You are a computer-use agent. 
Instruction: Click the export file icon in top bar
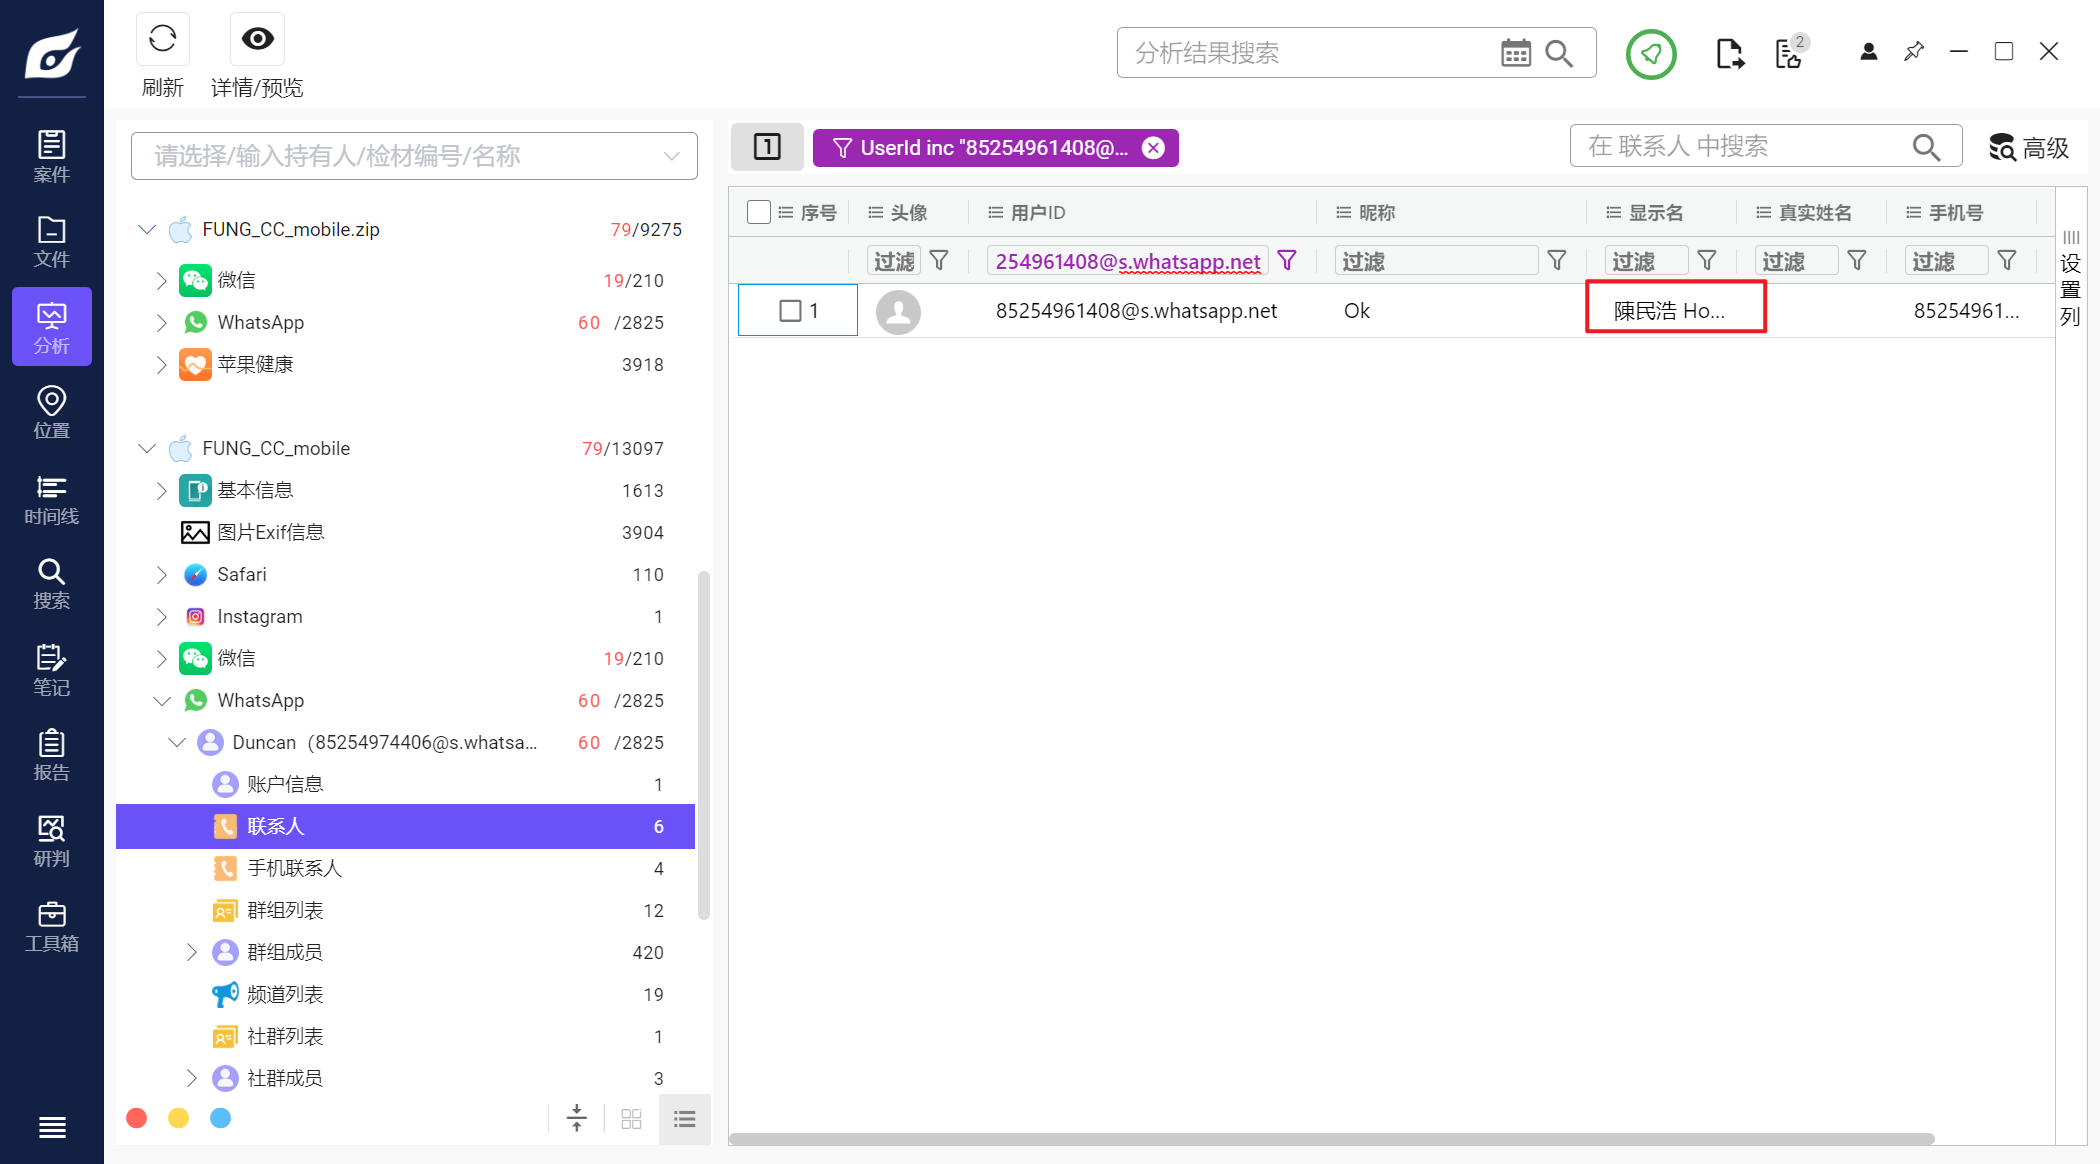point(1729,53)
